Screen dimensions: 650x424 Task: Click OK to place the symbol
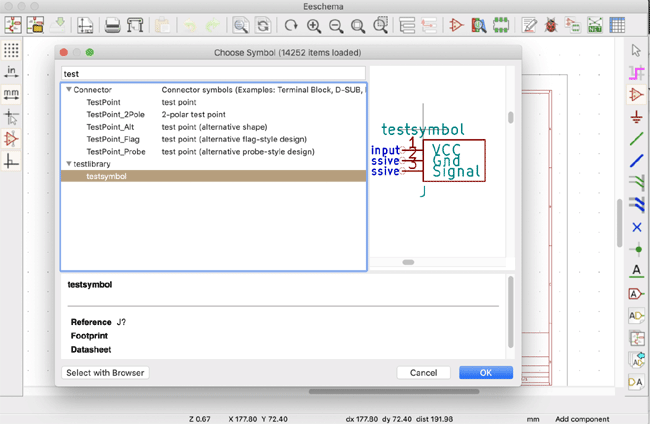(x=486, y=373)
